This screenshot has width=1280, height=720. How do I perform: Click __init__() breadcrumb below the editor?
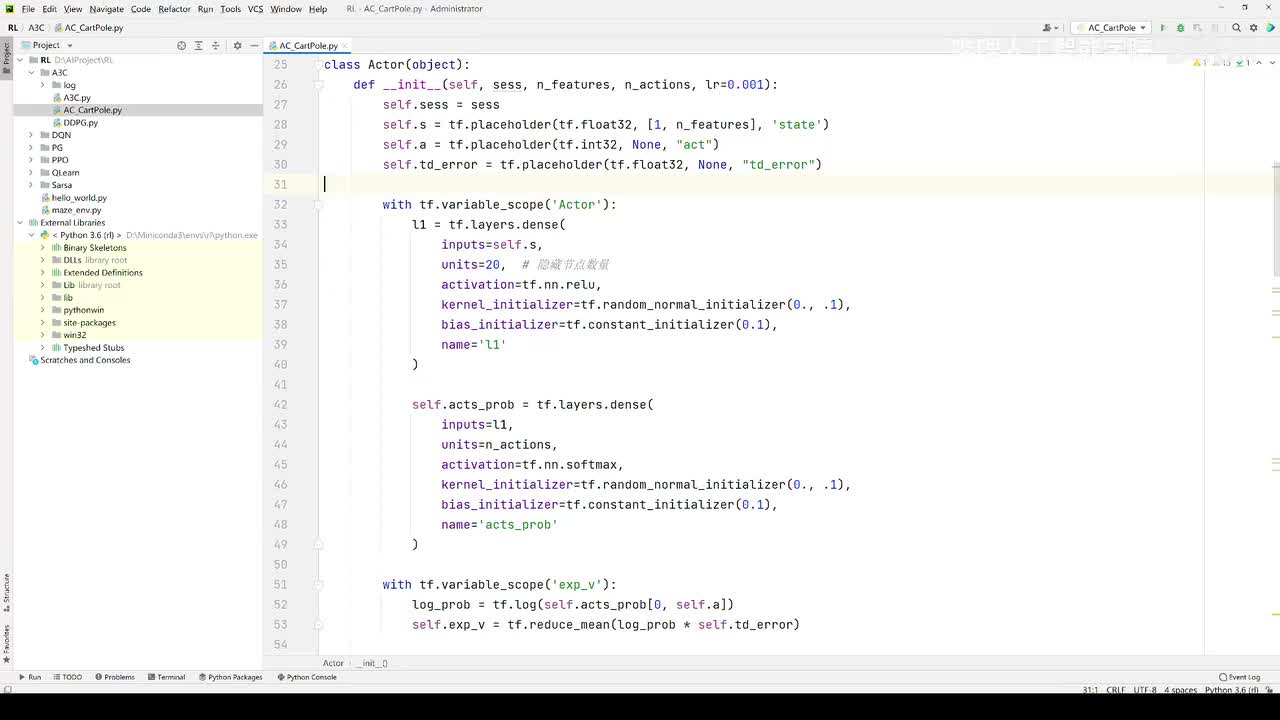coord(373,663)
